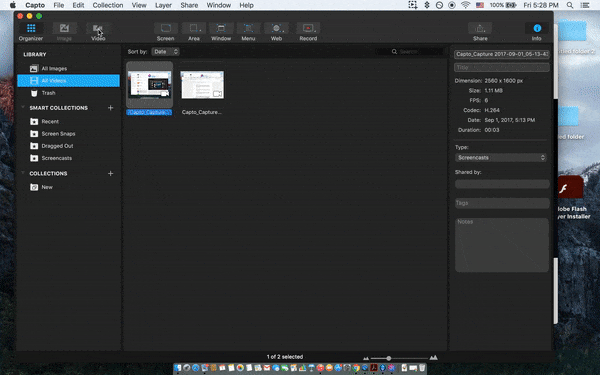Open the Video editor toolbar button
600x375 pixels.
click(x=98, y=32)
